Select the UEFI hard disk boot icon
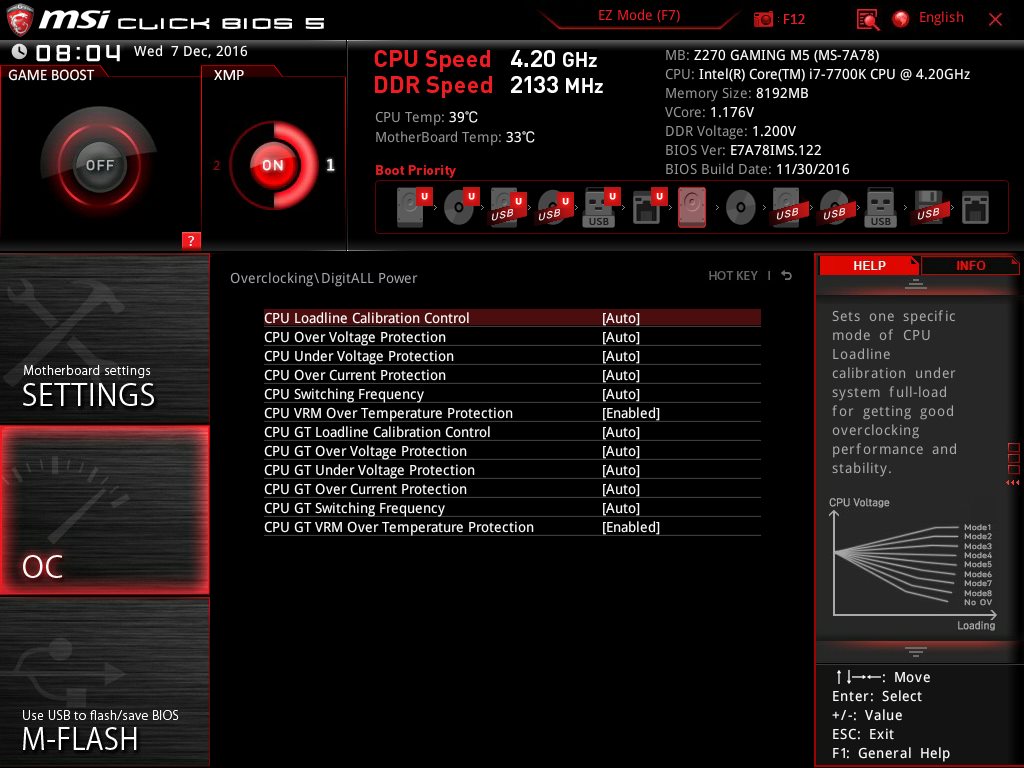Image resolution: width=1024 pixels, height=768 pixels. [414, 206]
